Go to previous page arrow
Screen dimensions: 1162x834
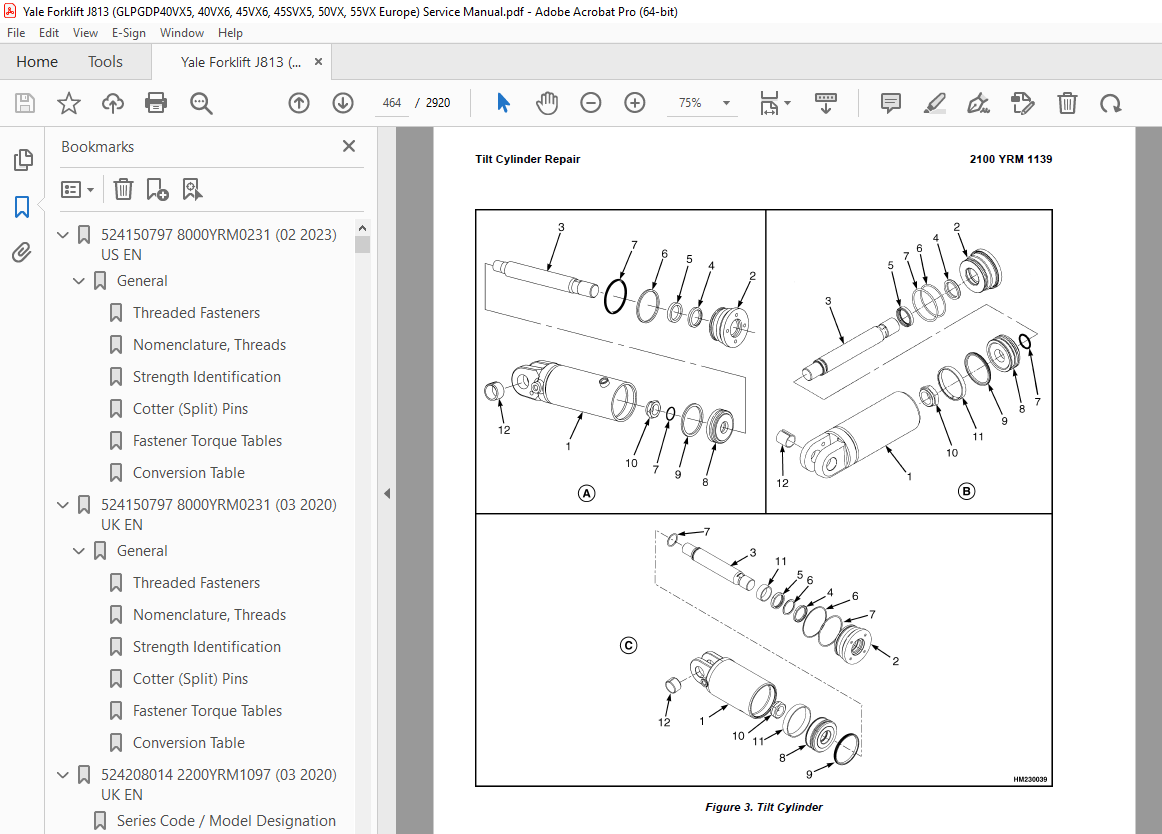click(299, 103)
